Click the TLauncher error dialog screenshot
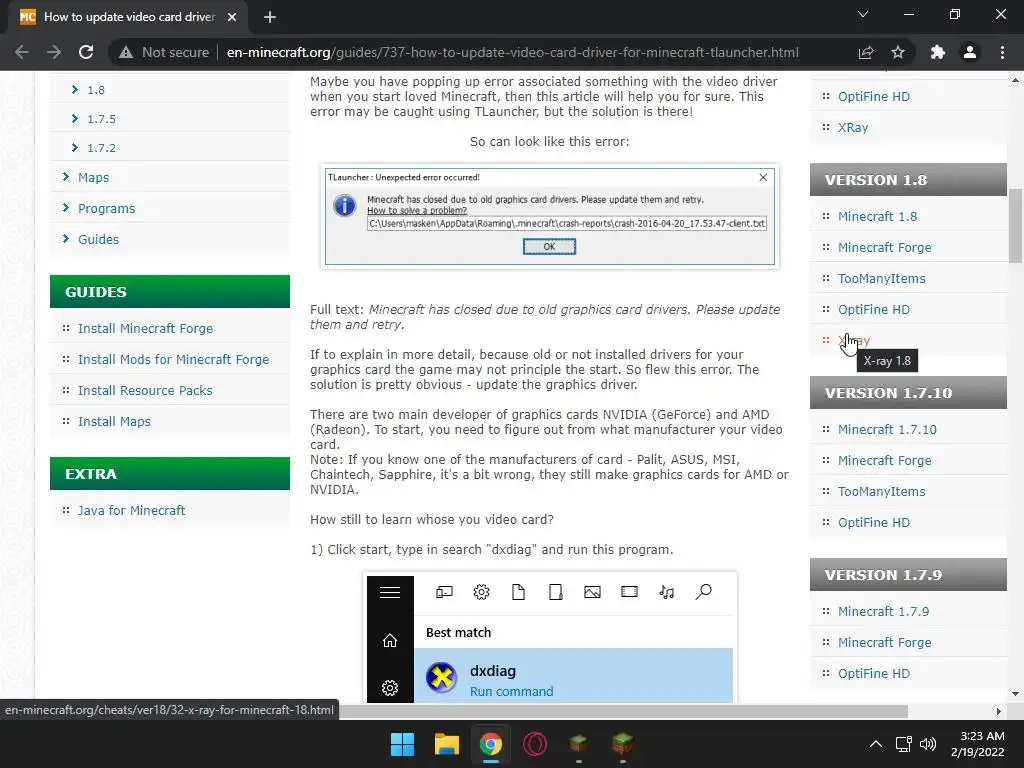The width and height of the screenshot is (1024, 768). [x=549, y=217]
